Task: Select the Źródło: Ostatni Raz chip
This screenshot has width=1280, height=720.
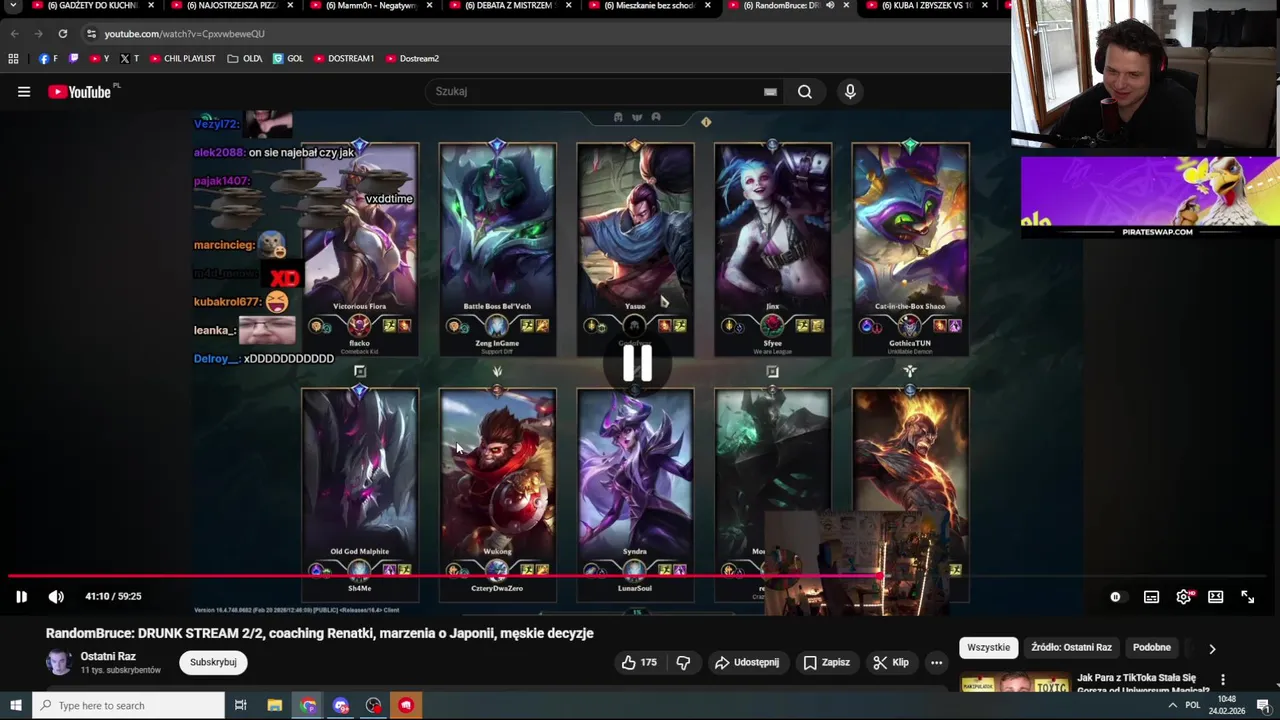Action: 1071,648
